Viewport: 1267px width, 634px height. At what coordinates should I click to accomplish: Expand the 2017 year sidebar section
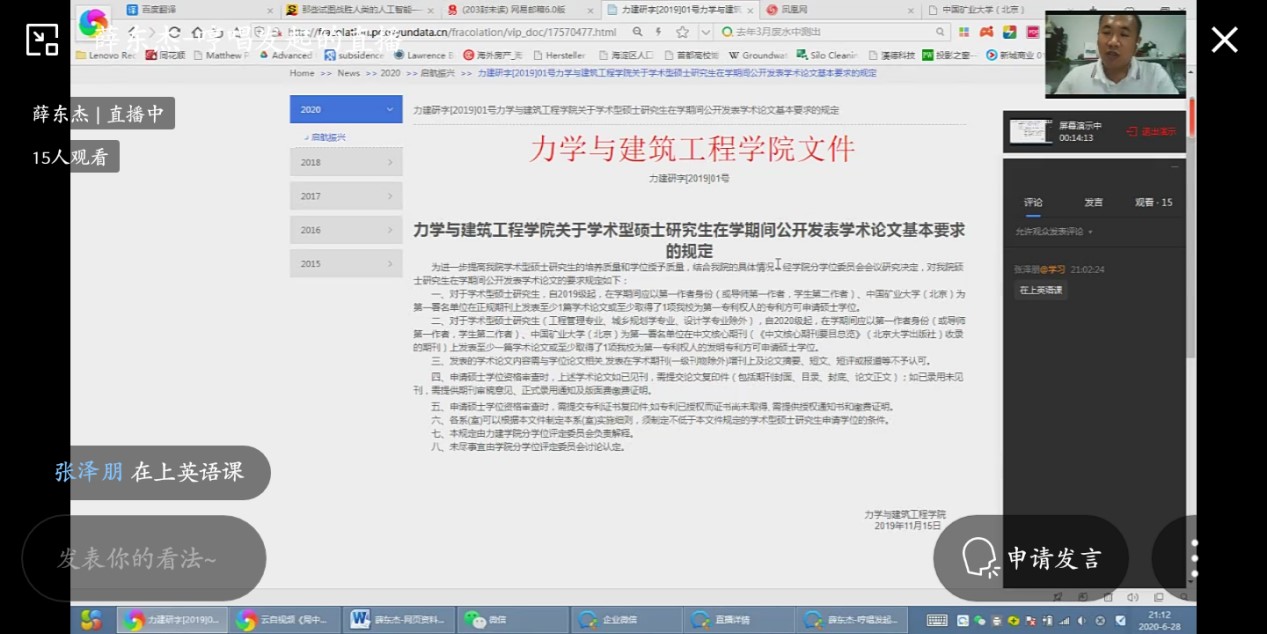click(x=346, y=196)
